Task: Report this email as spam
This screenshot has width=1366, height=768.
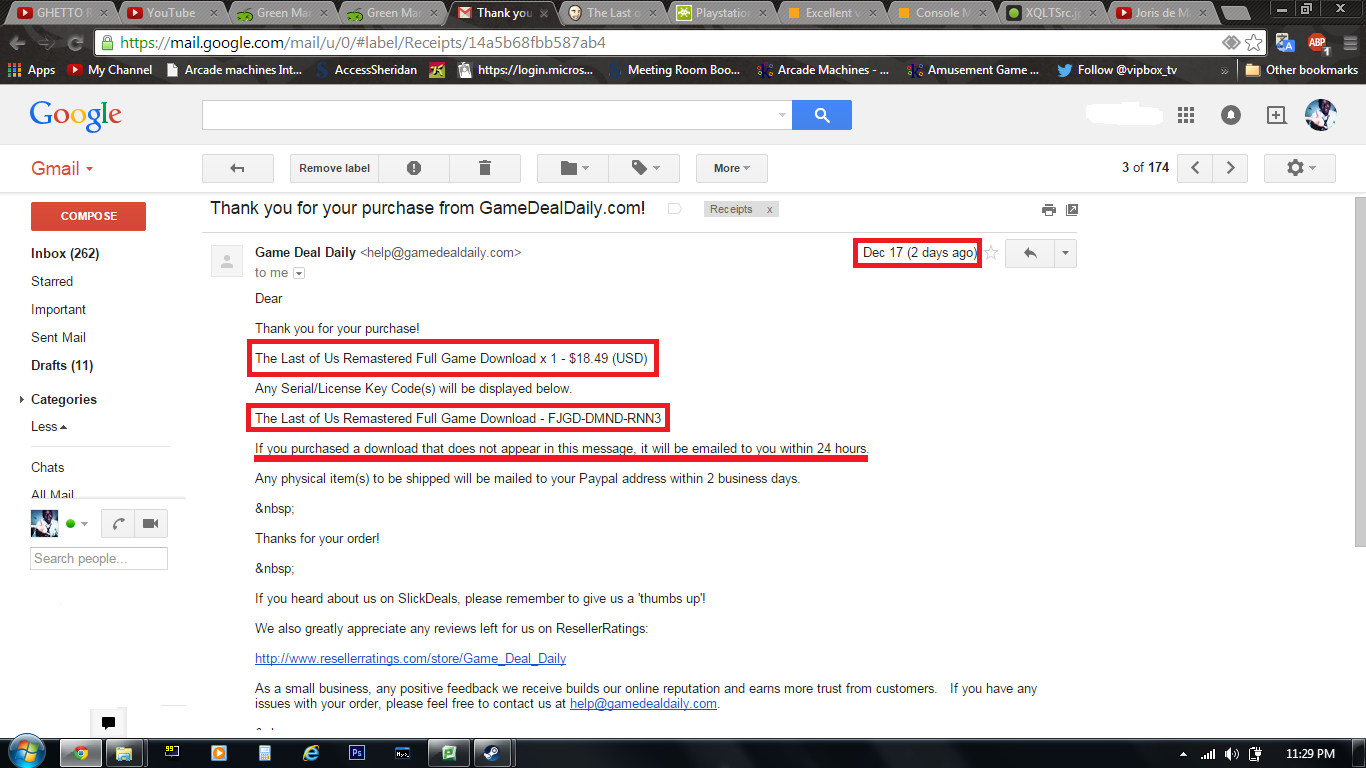Action: pos(414,168)
